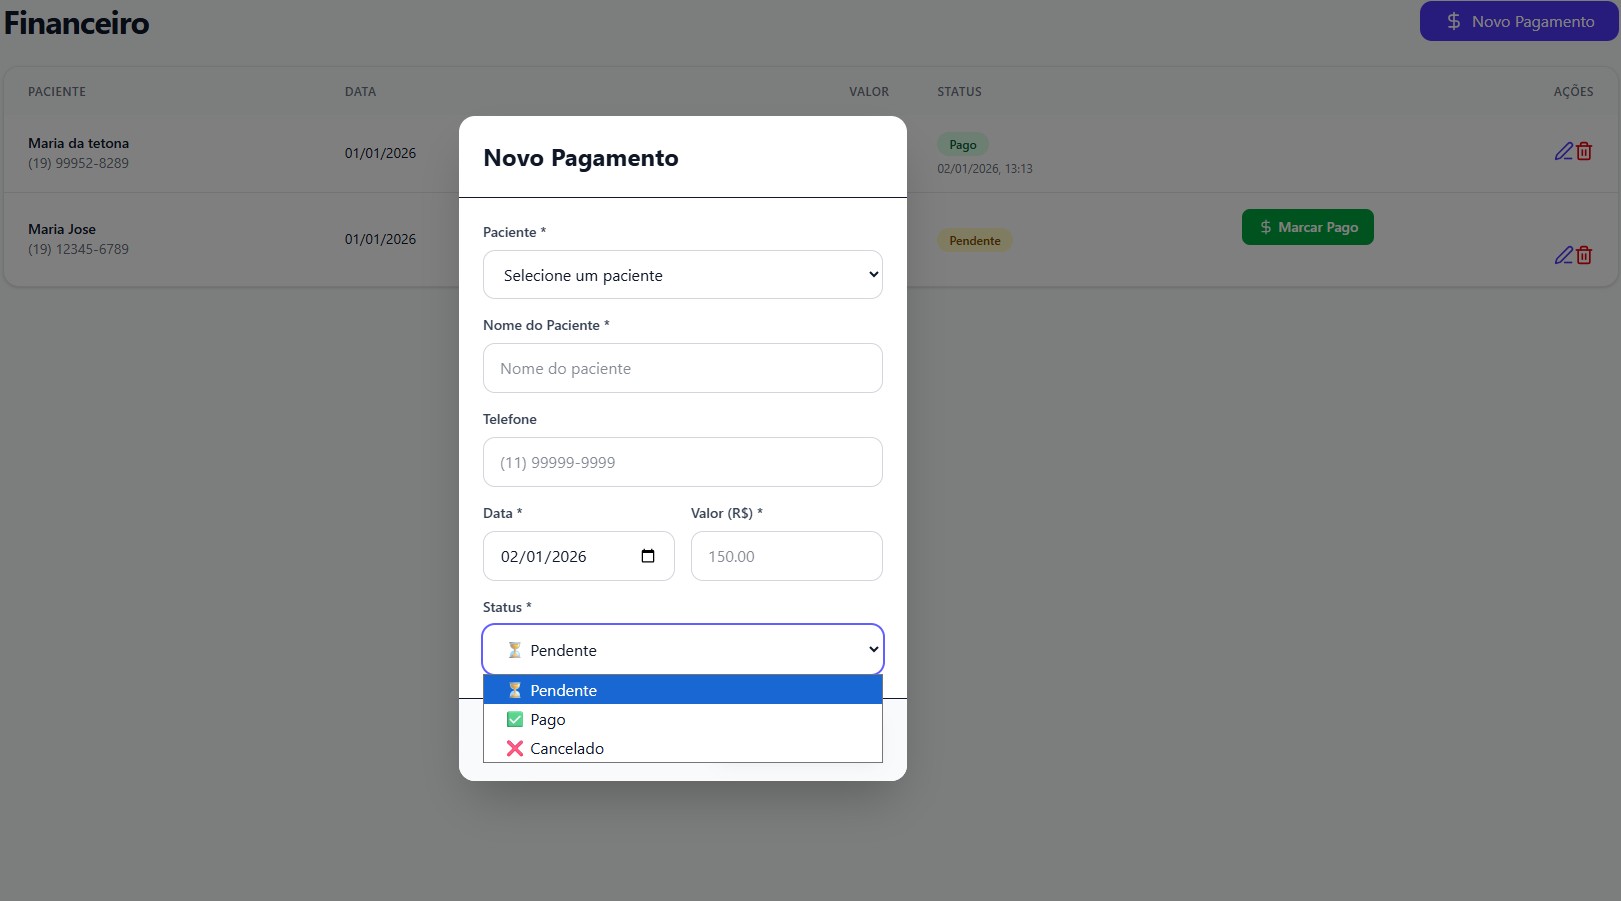Click the trash icon for Maria da tetona
The image size is (1621, 901).
[1583, 151]
